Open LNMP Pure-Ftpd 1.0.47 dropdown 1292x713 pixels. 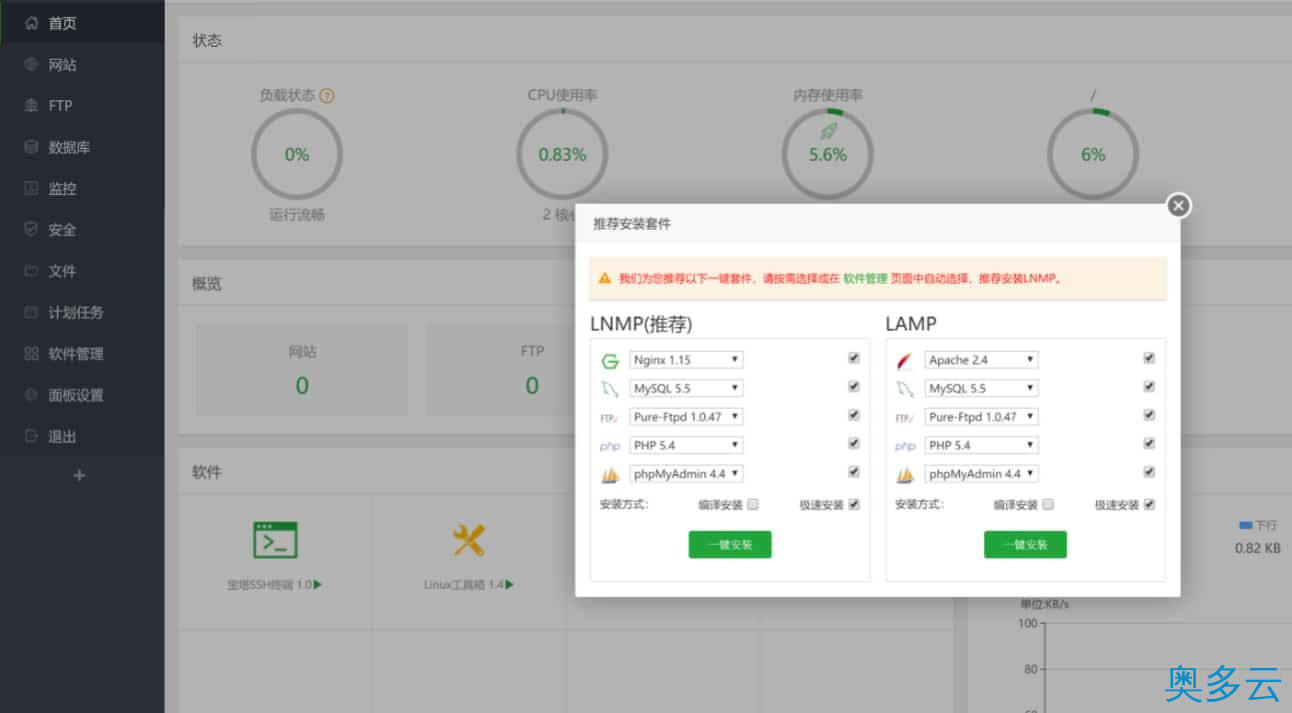click(x=686, y=417)
